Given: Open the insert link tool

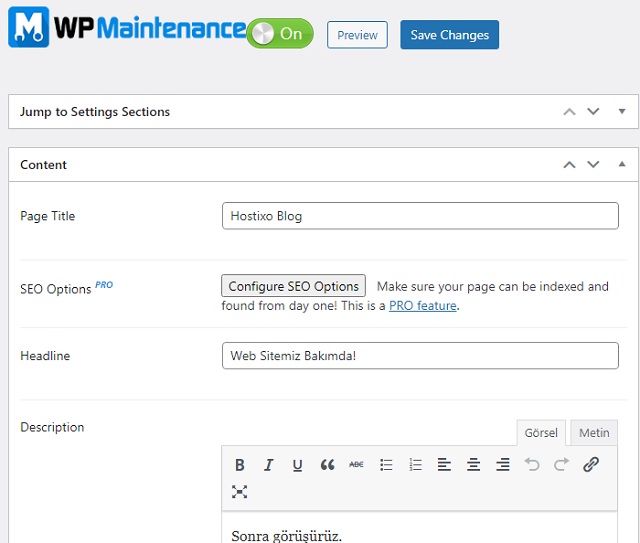Looking at the screenshot, I should point(591,465).
